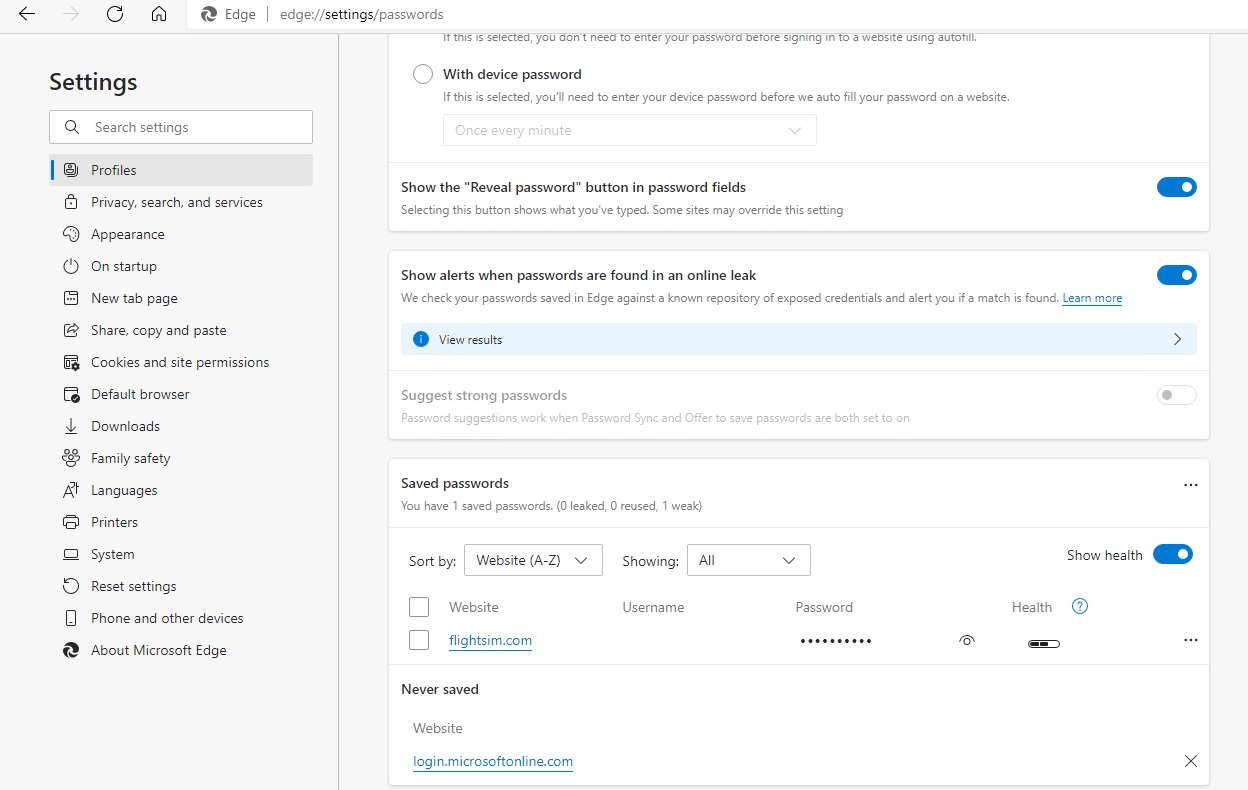
Task: Click inside the Search settings field
Action: click(180, 127)
